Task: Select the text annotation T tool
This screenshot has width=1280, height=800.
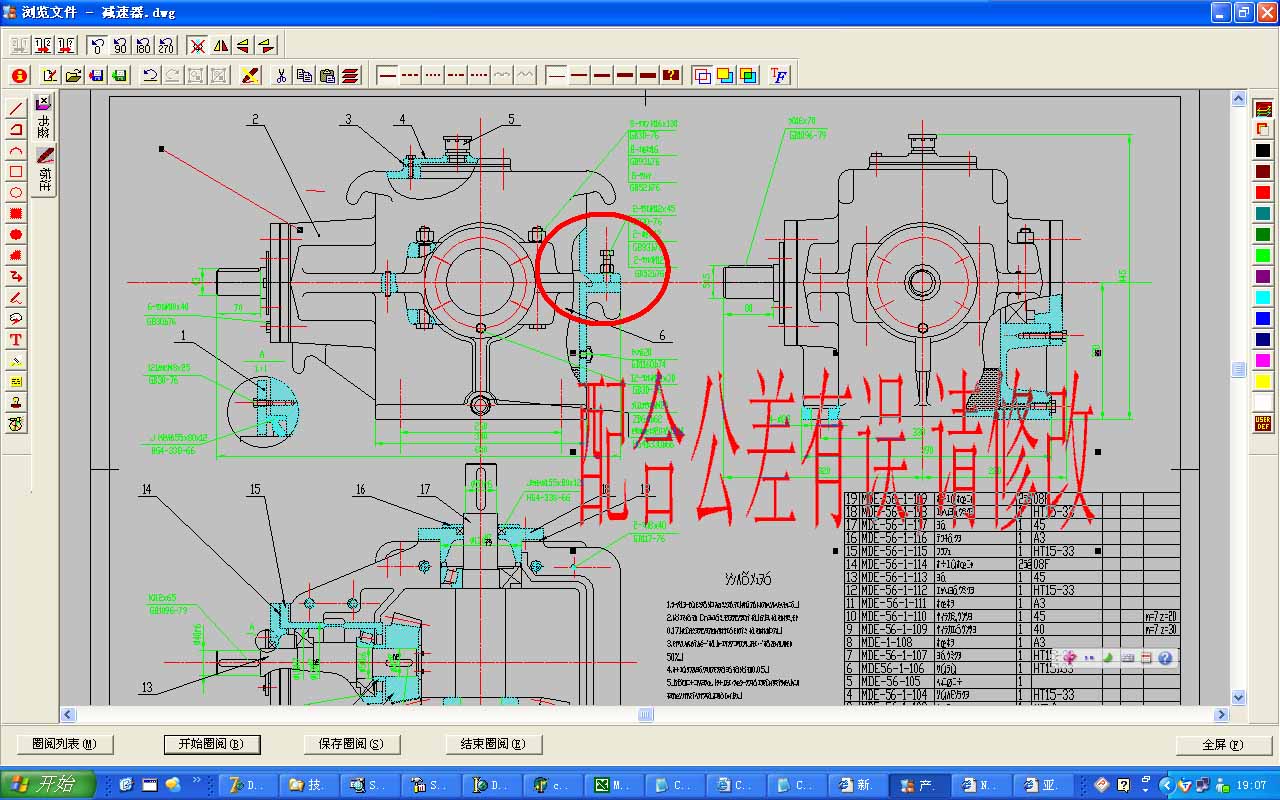Action: 16,339
